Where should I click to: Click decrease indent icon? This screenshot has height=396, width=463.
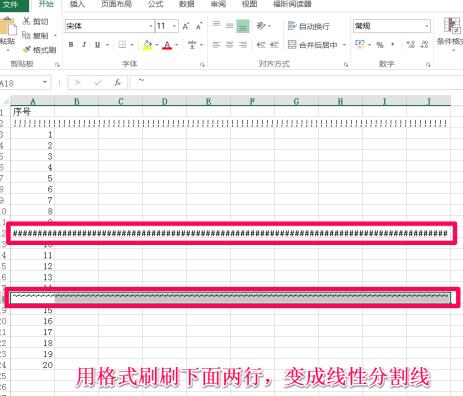pos(261,45)
